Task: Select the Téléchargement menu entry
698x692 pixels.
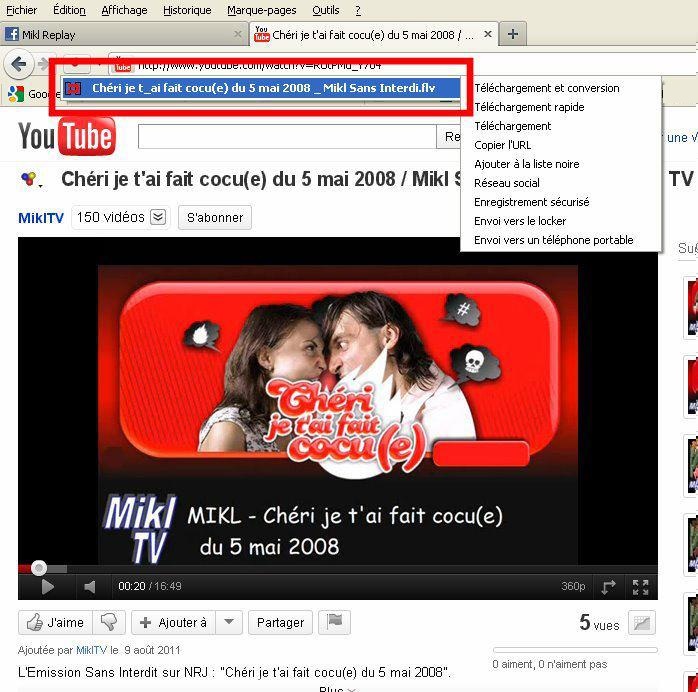Action: [x=512, y=126]
